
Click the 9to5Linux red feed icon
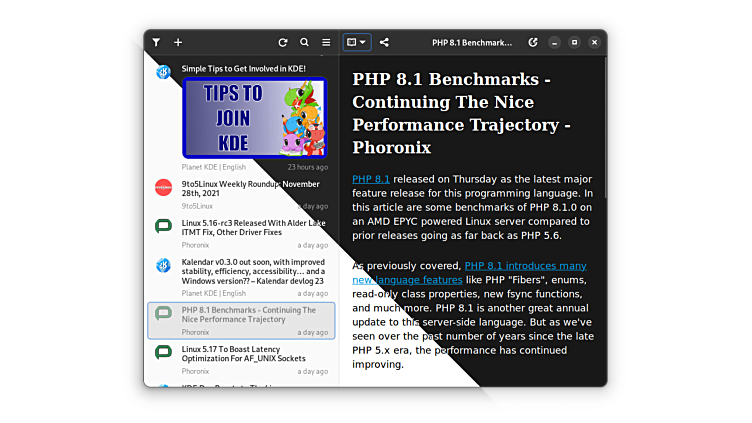[x=163, y=187]
